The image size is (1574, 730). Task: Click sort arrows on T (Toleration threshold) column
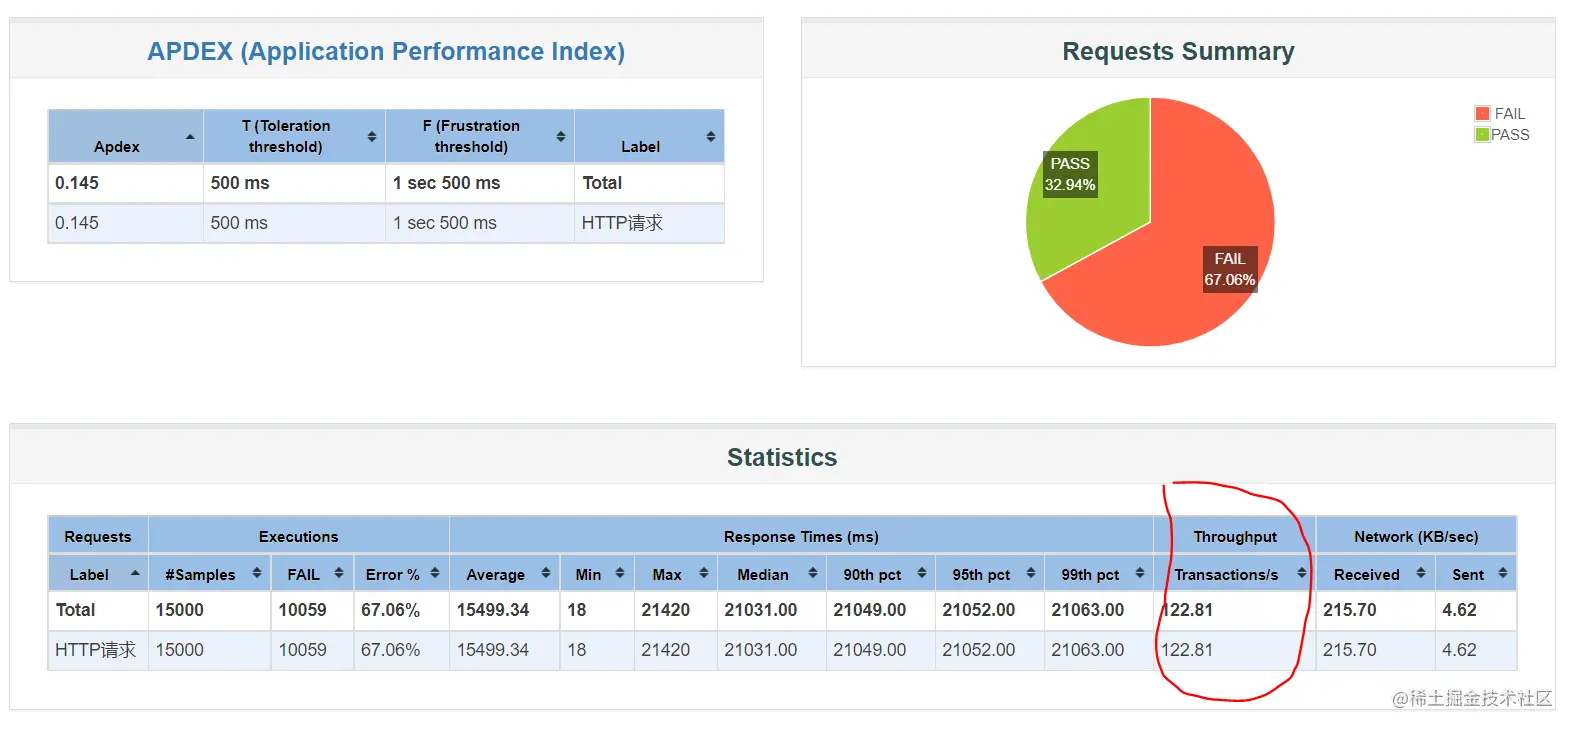372,136
